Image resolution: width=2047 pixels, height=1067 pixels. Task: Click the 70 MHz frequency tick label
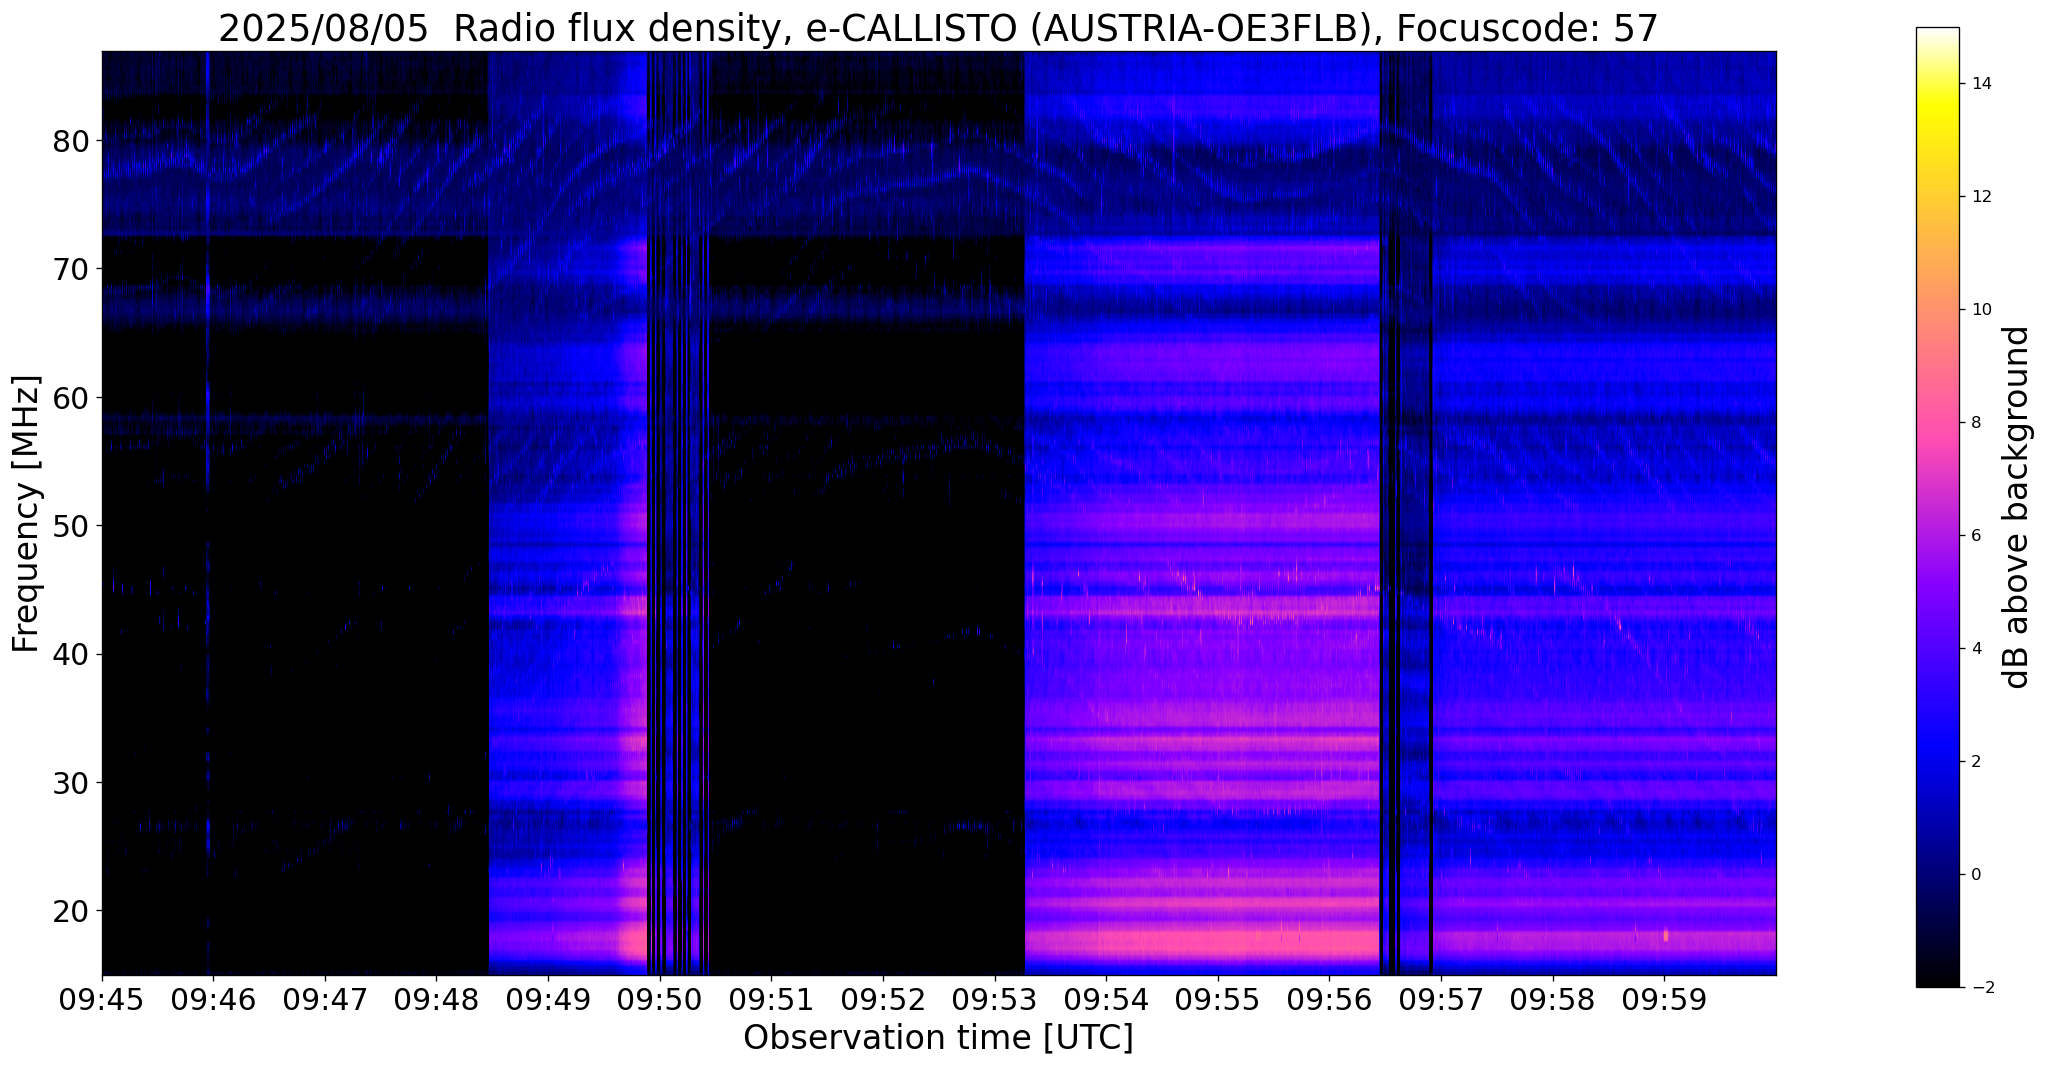point(72,269)
